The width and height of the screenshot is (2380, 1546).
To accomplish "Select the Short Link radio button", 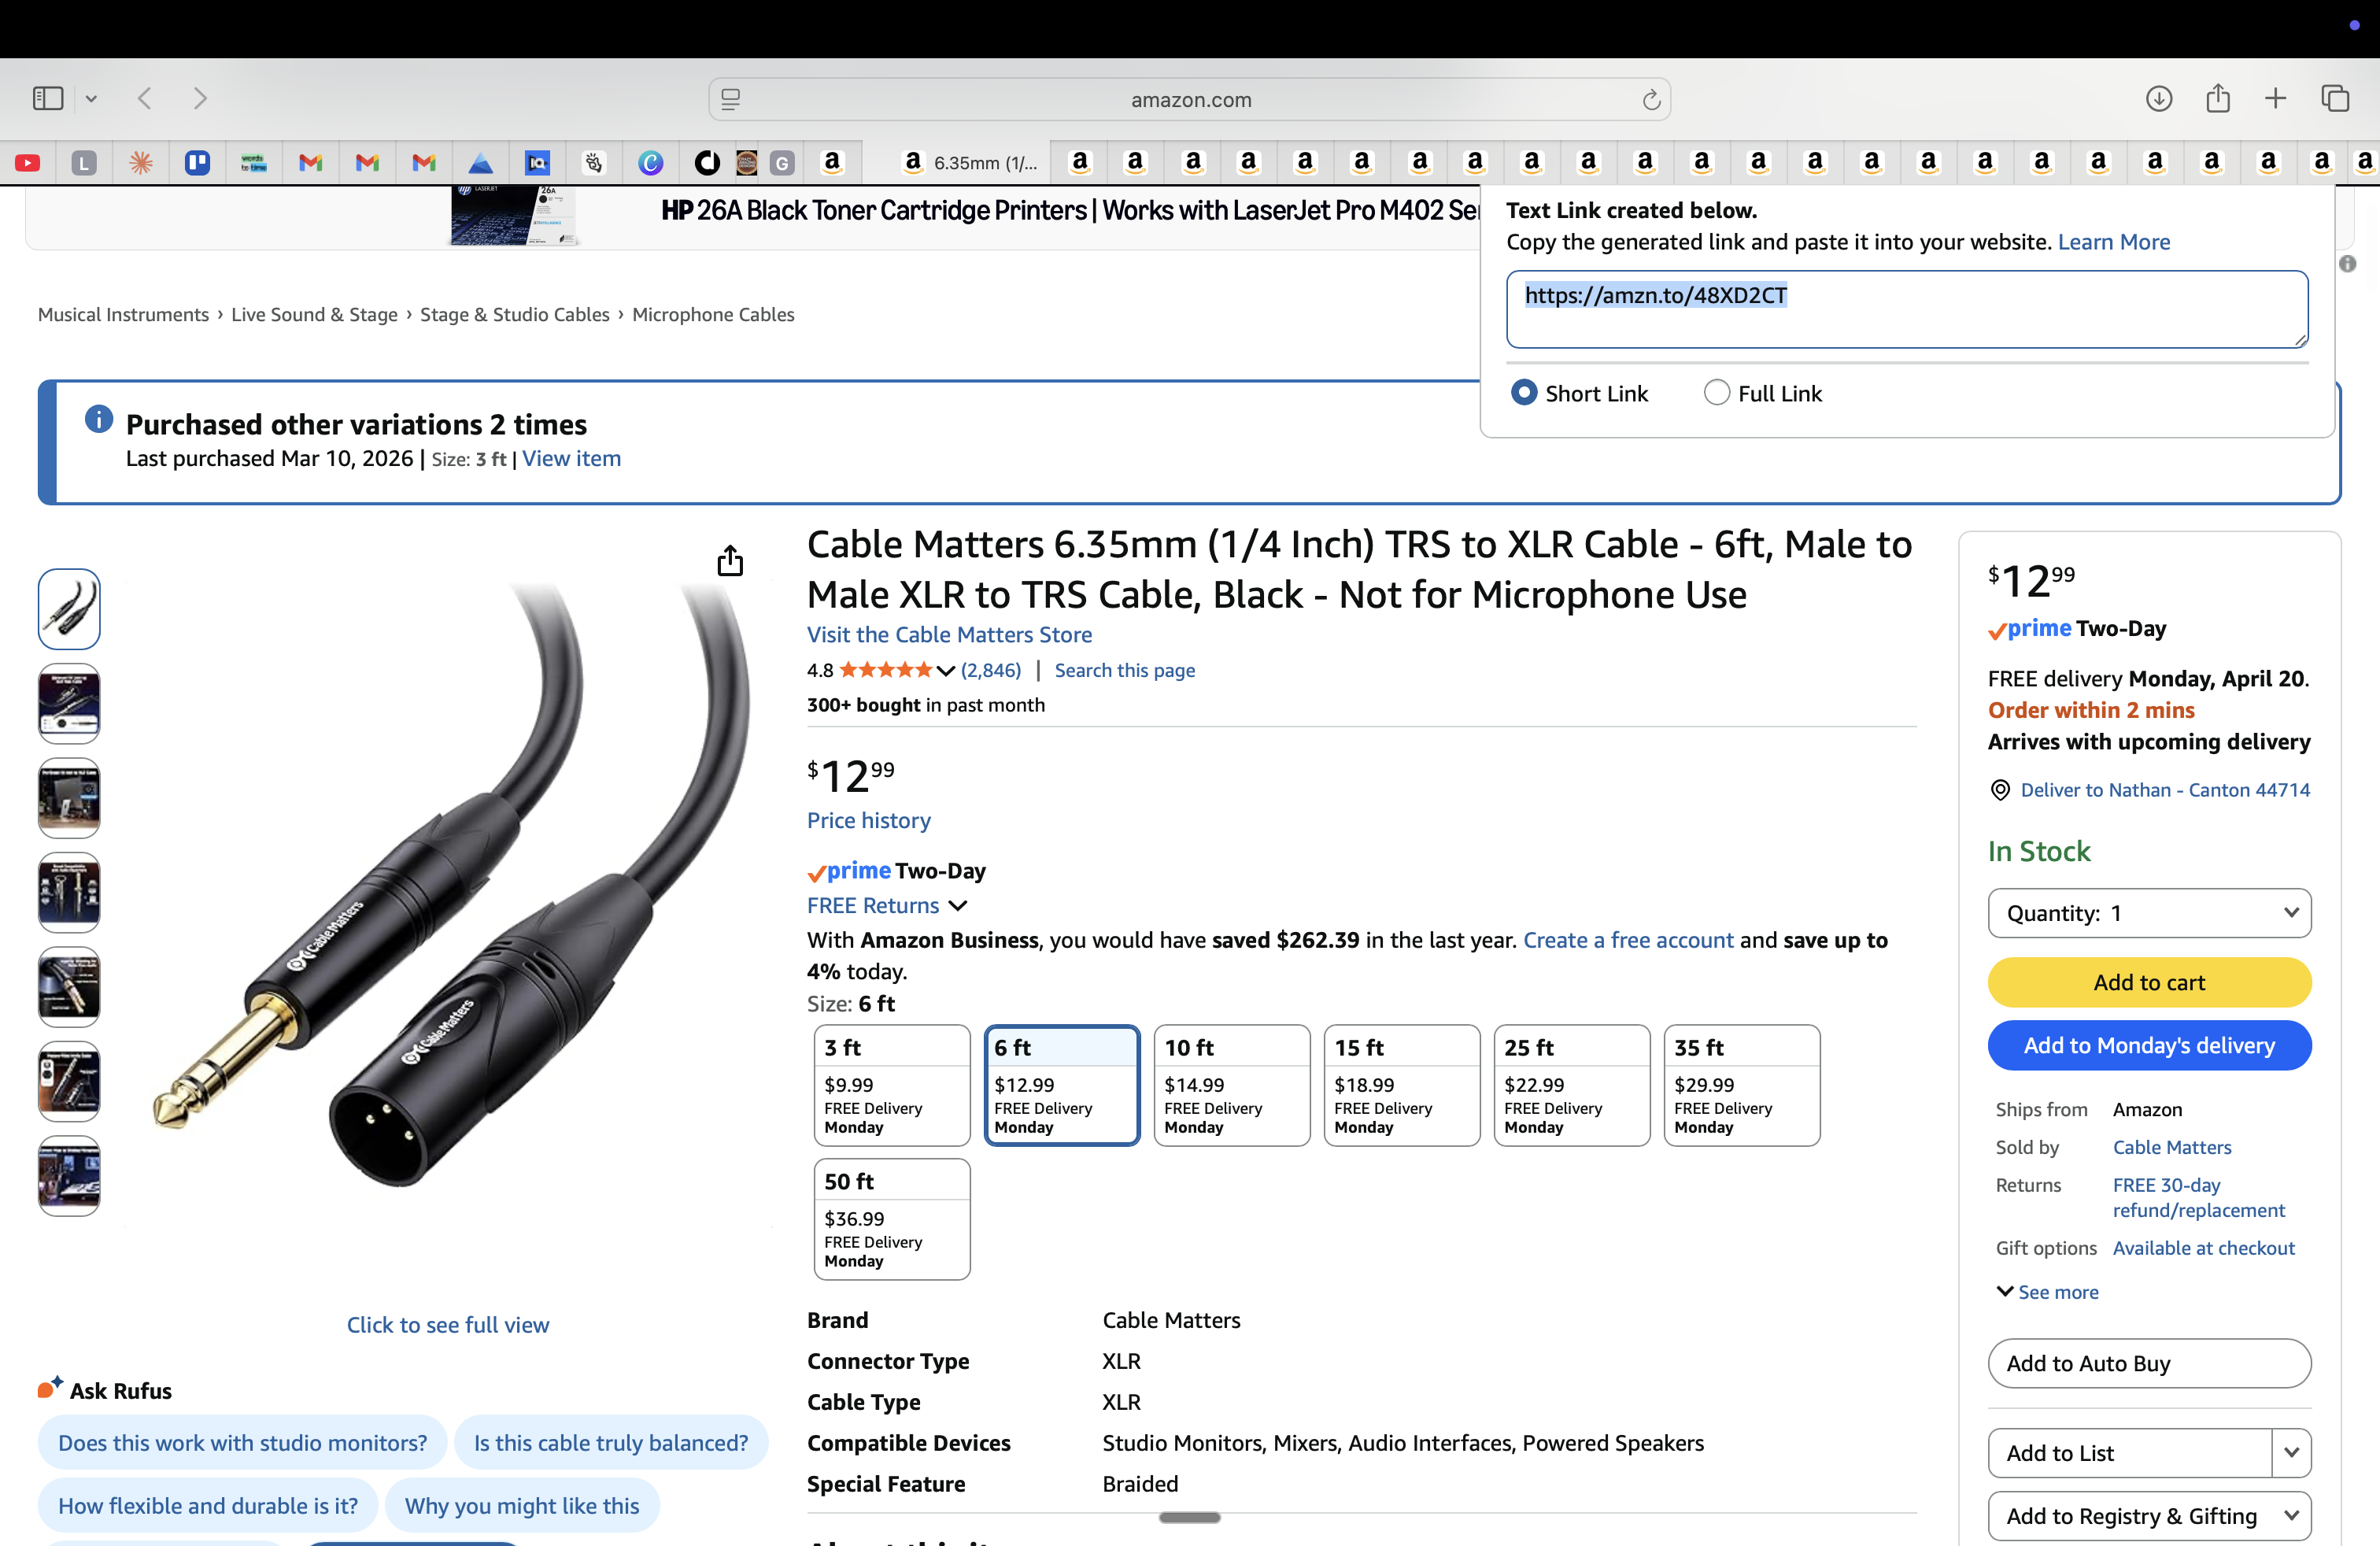I will click(x=1523, y=393).
